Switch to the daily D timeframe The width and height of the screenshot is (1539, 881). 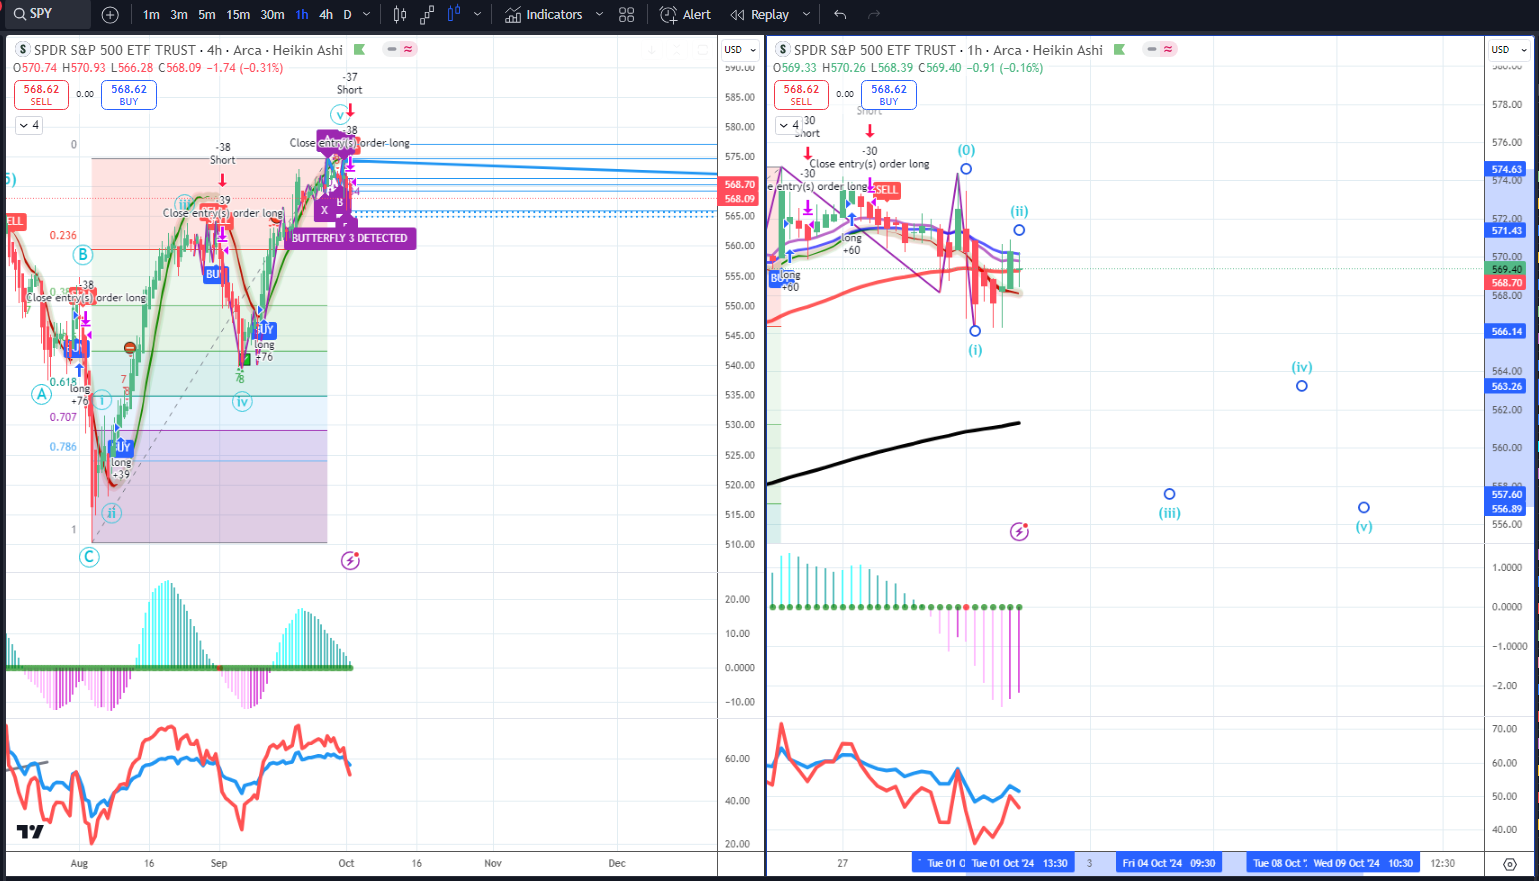pyautogui.click(x=347, y=15)
